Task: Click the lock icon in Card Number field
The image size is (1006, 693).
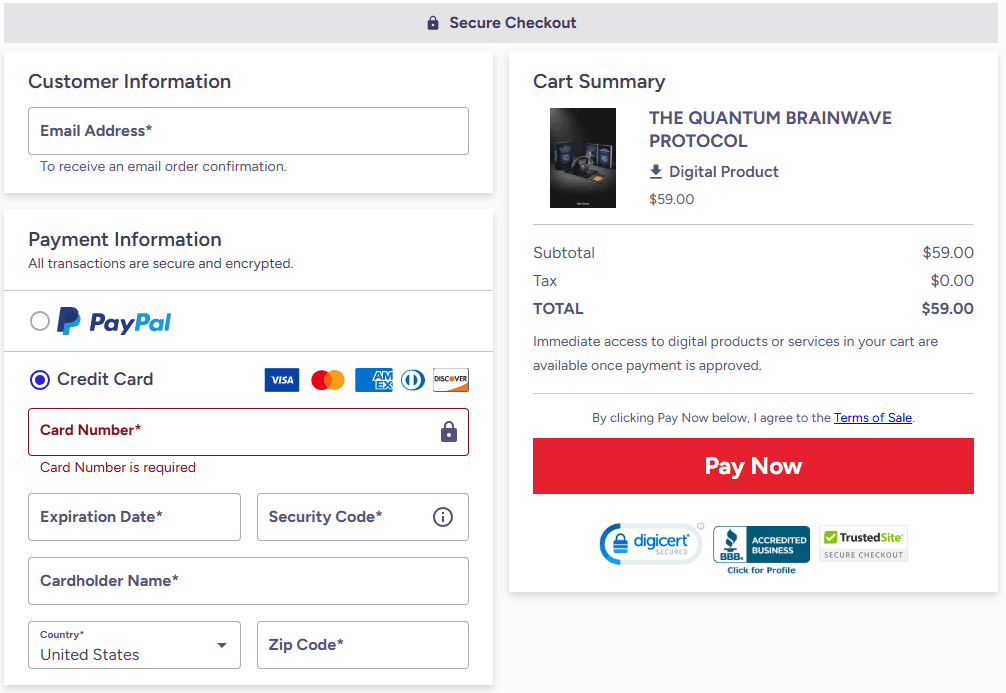Action: click(x=449, y=431)
